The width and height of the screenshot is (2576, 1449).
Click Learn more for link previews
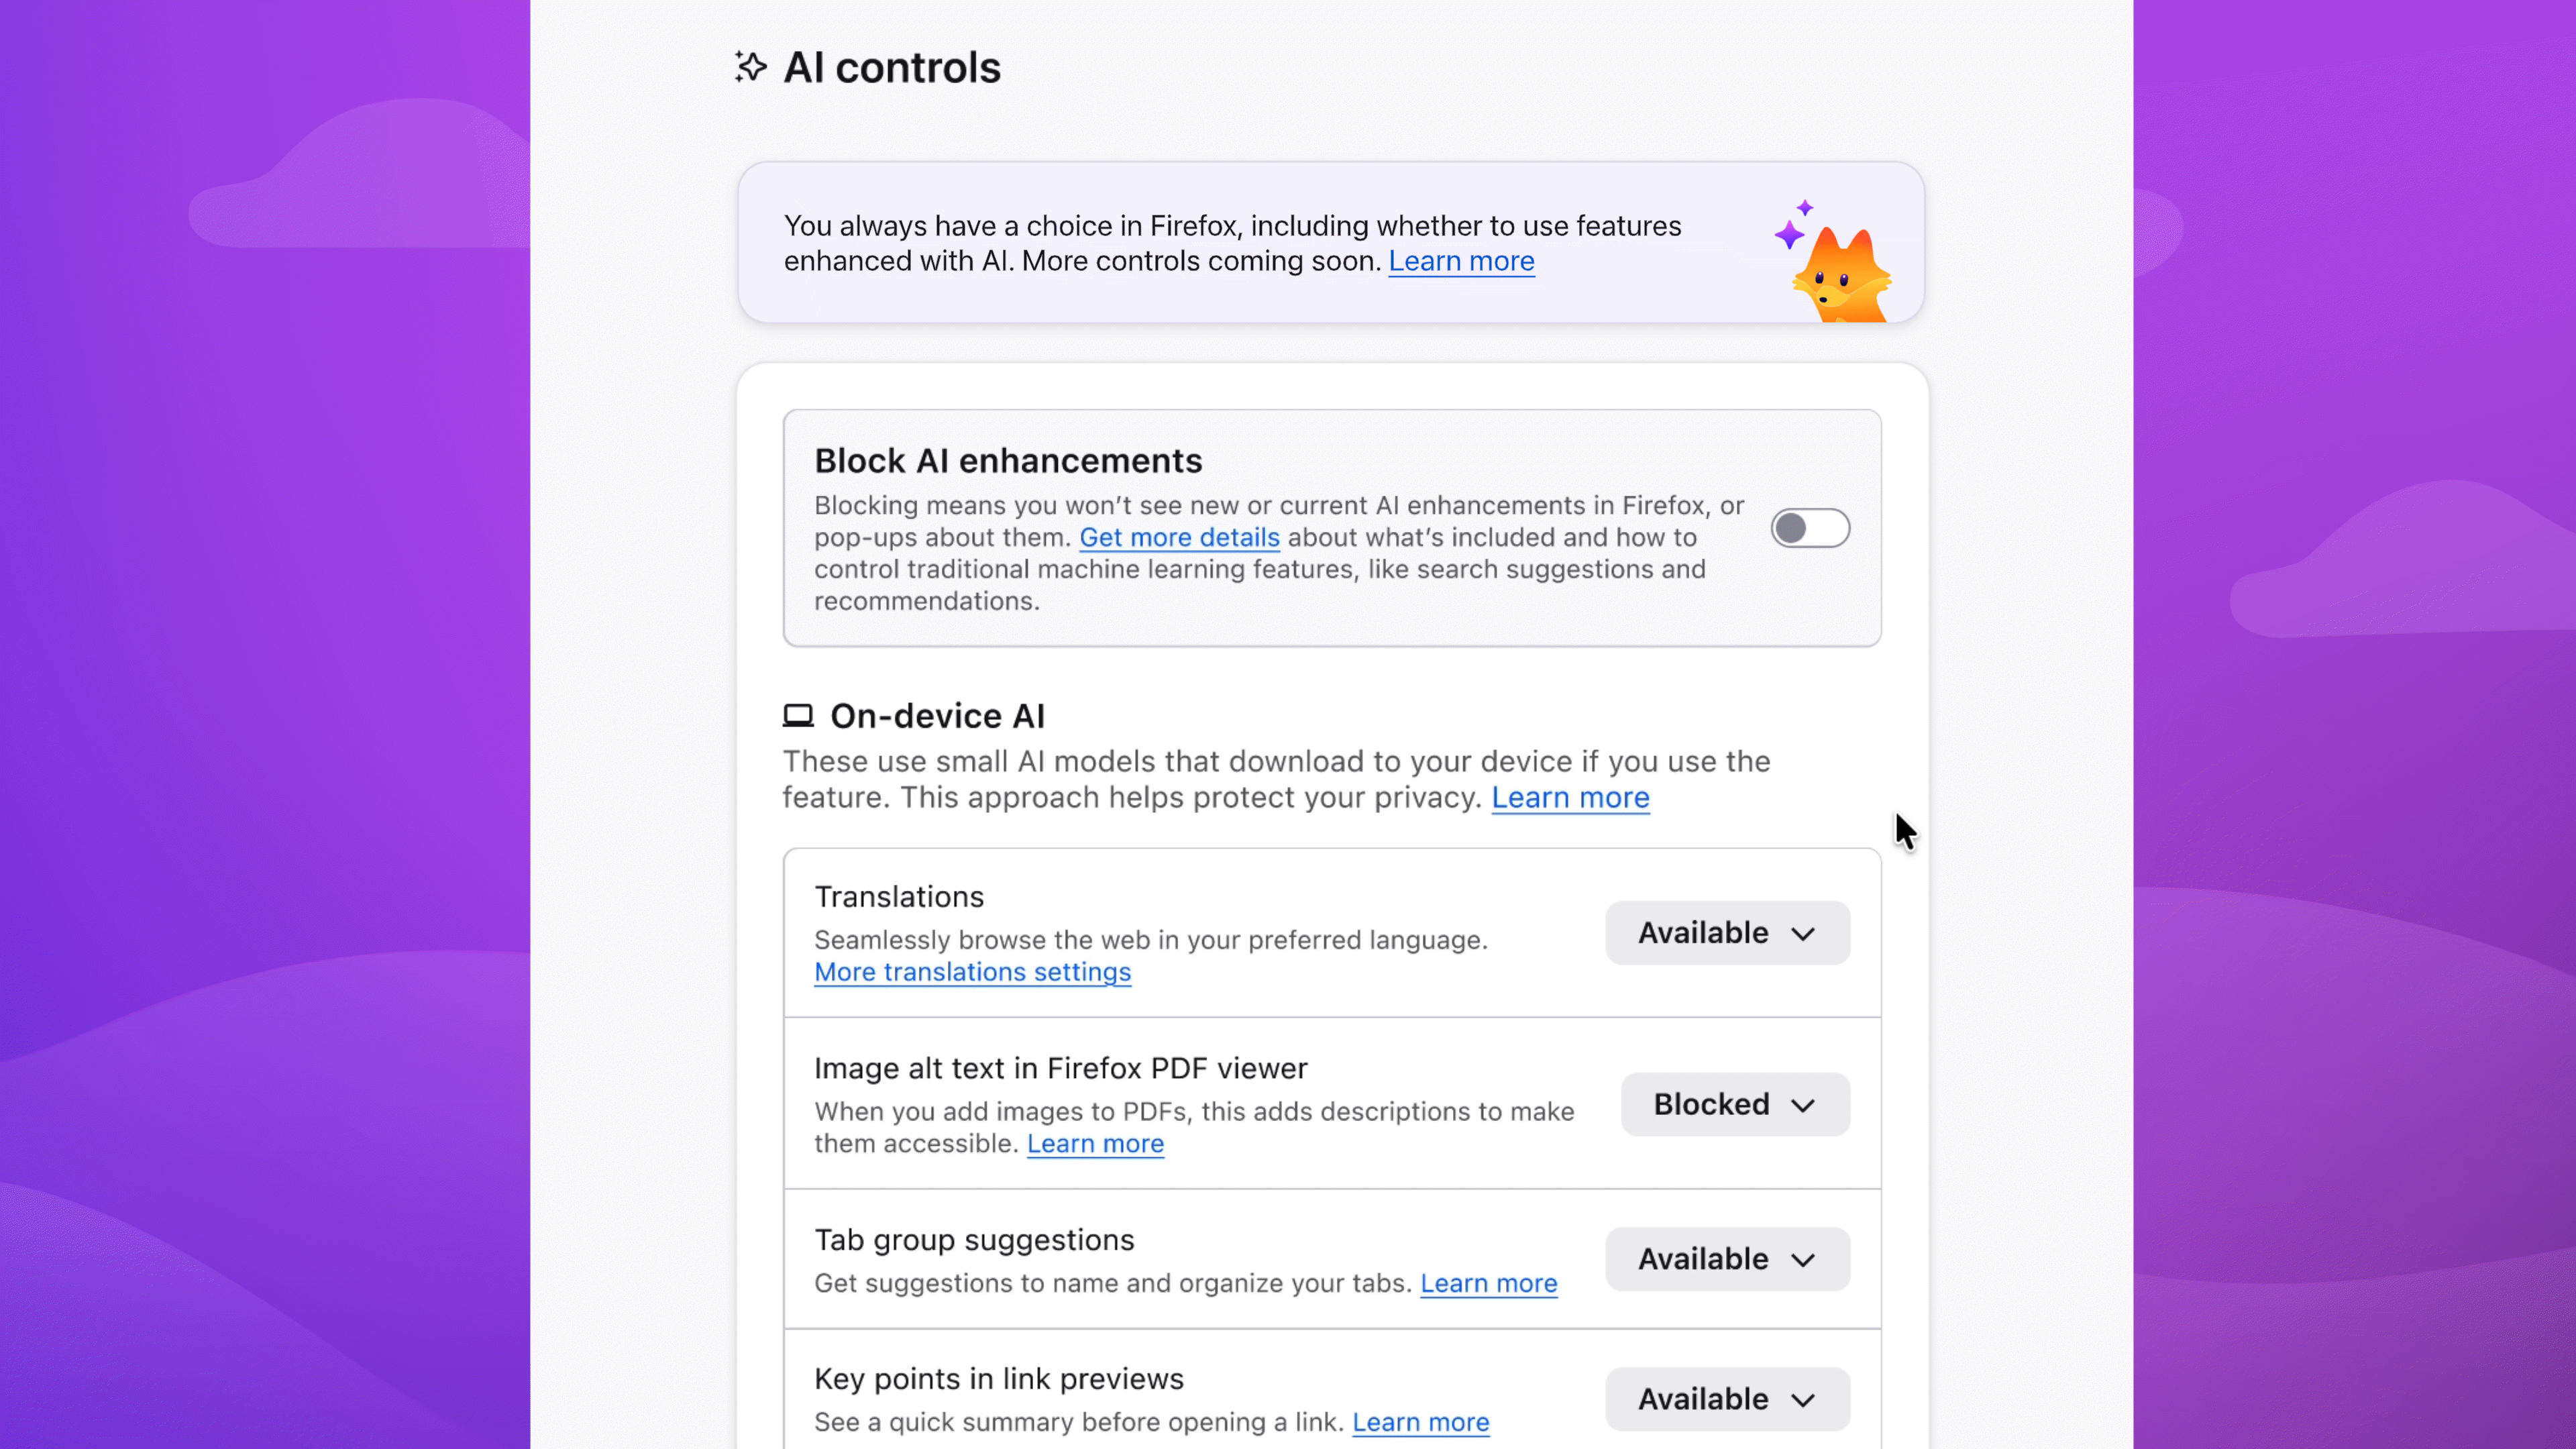point(1420,1422)
